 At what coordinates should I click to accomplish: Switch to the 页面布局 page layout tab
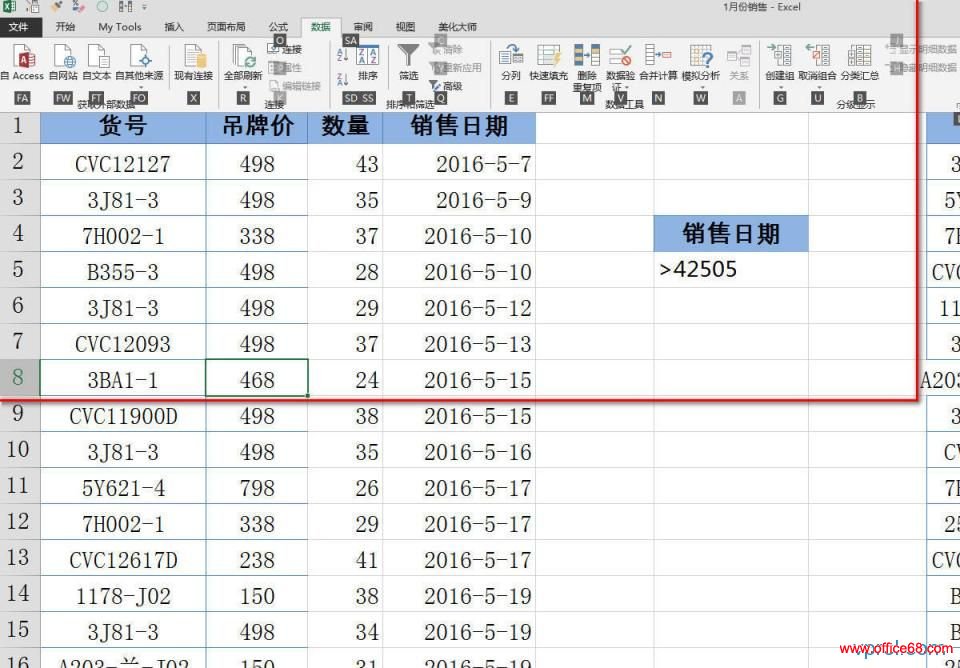[226, 27]
